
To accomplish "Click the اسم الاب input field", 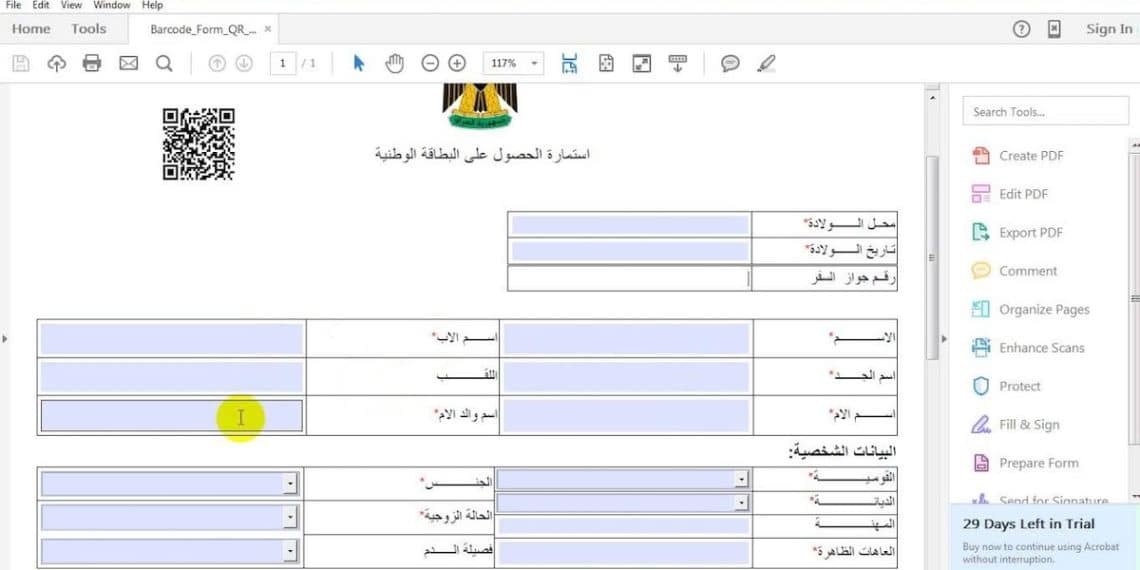I will [x=172, y=339].
